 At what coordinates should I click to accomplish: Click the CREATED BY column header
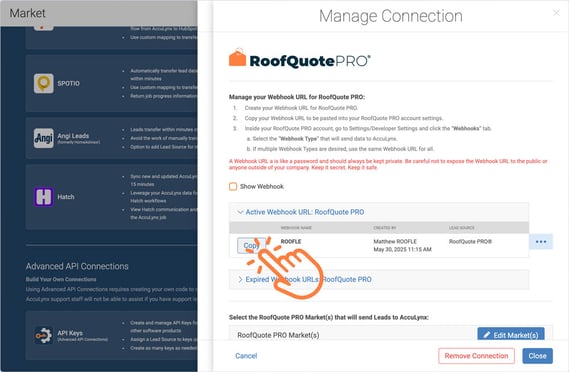point(385,228)
